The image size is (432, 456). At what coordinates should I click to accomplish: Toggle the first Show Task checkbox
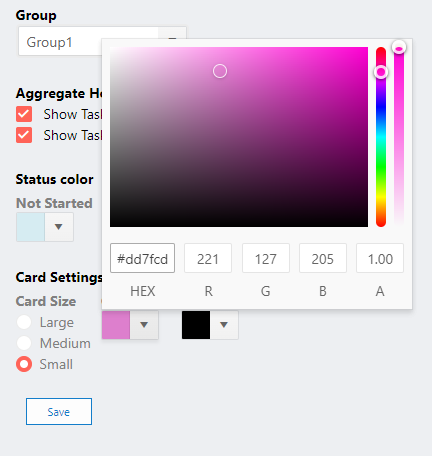click(24, 114)
